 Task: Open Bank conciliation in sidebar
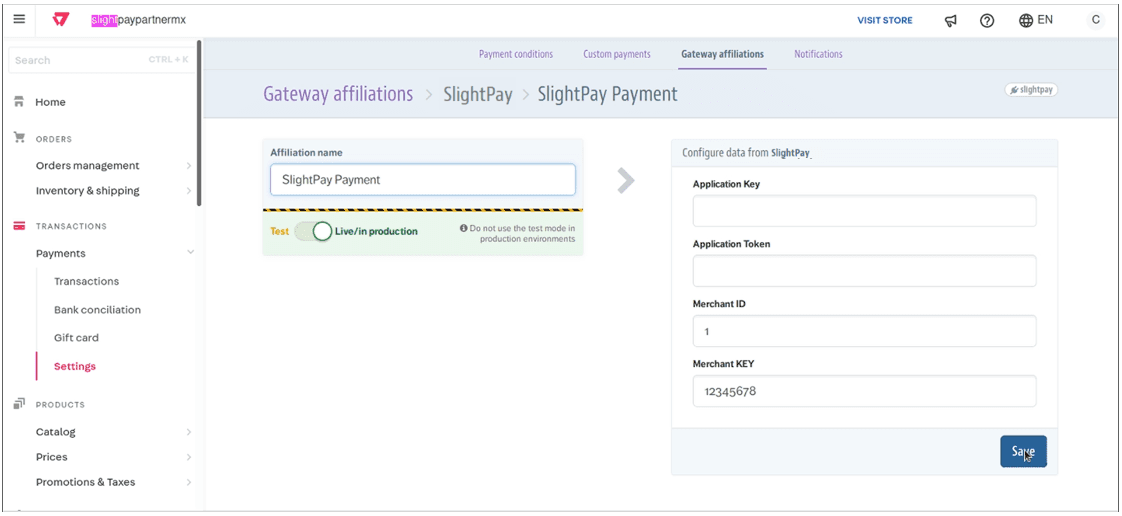(97, 310)
